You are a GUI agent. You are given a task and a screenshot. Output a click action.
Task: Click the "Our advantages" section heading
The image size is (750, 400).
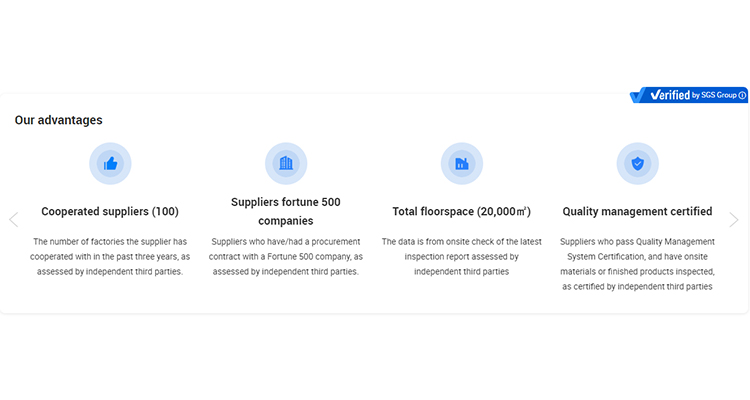58,120
